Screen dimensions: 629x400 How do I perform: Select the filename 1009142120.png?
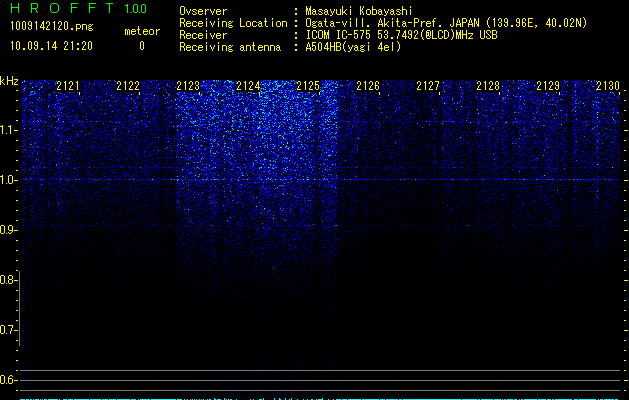coord(52,26)
